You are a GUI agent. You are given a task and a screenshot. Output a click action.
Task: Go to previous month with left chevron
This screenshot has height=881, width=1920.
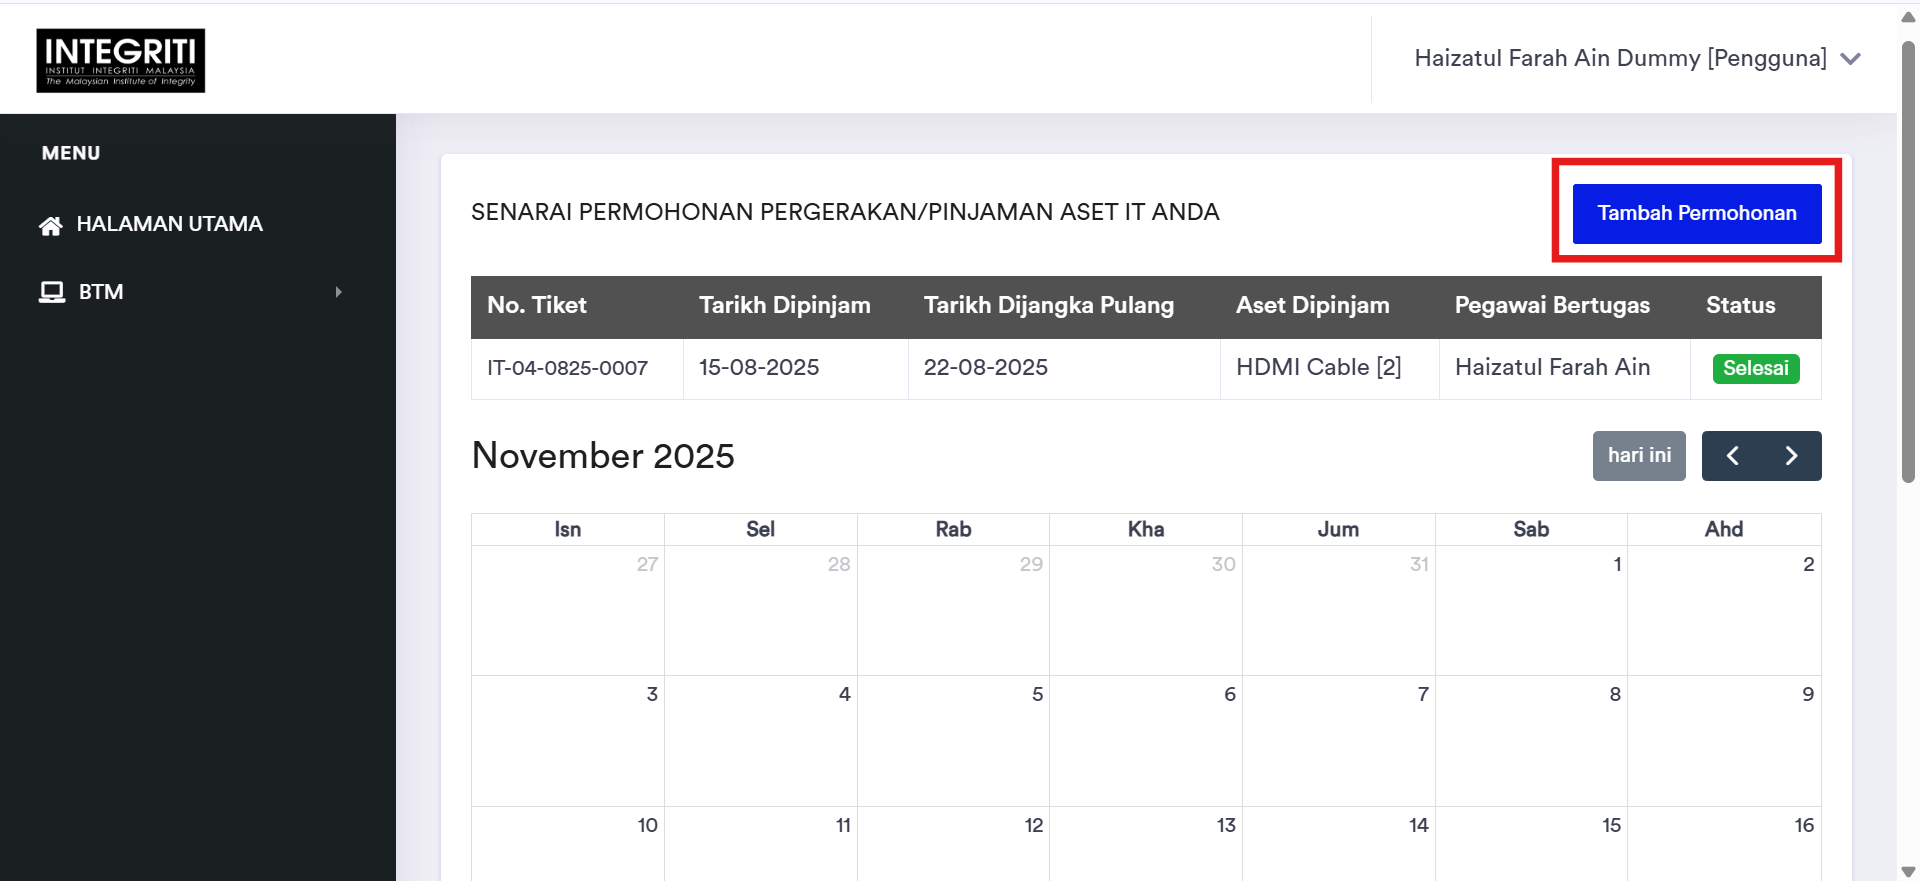coord(1732,456)
